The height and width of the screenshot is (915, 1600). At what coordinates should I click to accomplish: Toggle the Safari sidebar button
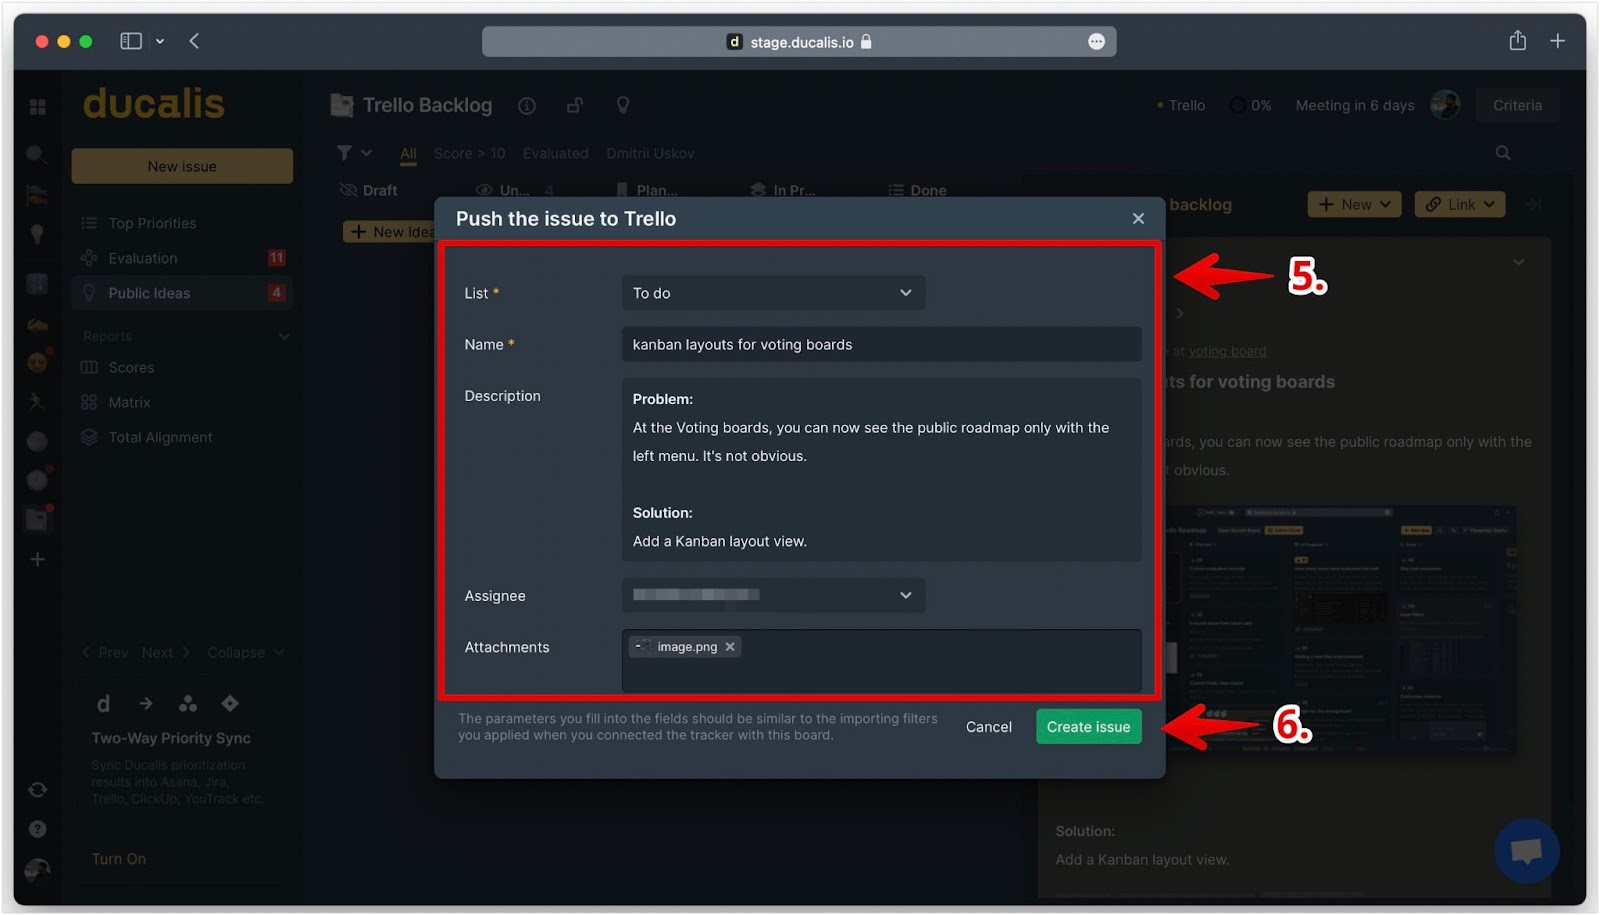(131, 41)
